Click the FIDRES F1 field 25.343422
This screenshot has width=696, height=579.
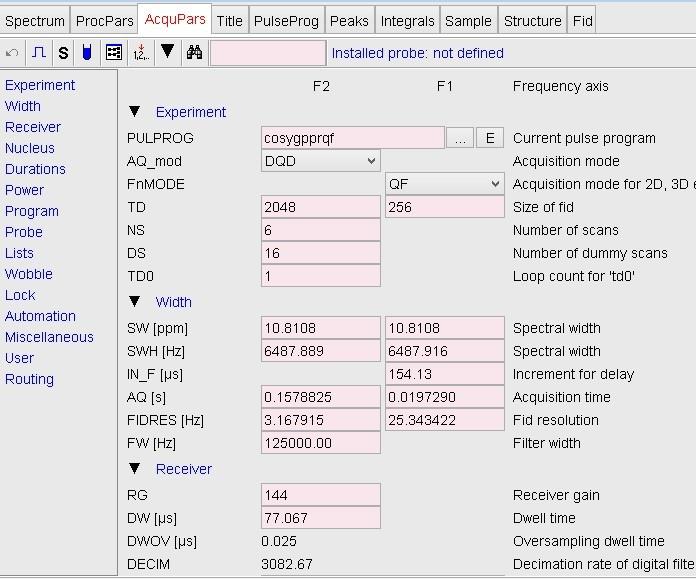point(444,420)
